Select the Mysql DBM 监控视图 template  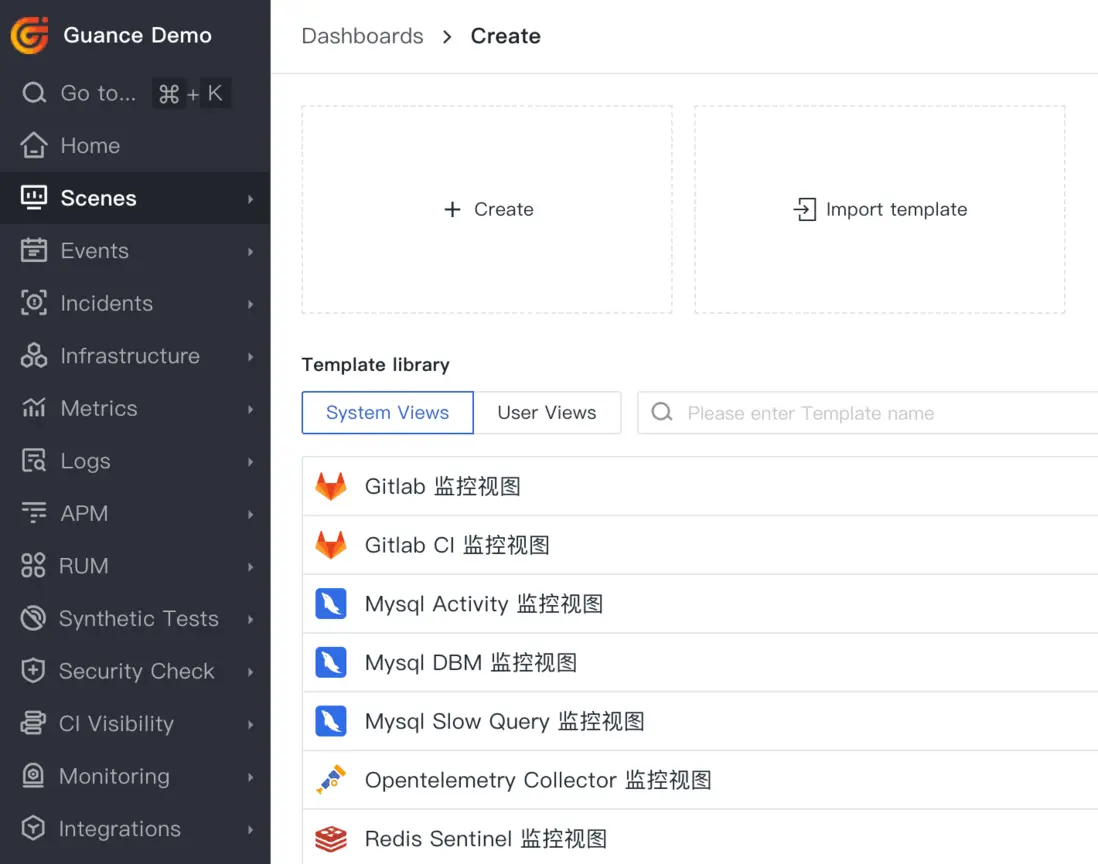click(700, 662)
